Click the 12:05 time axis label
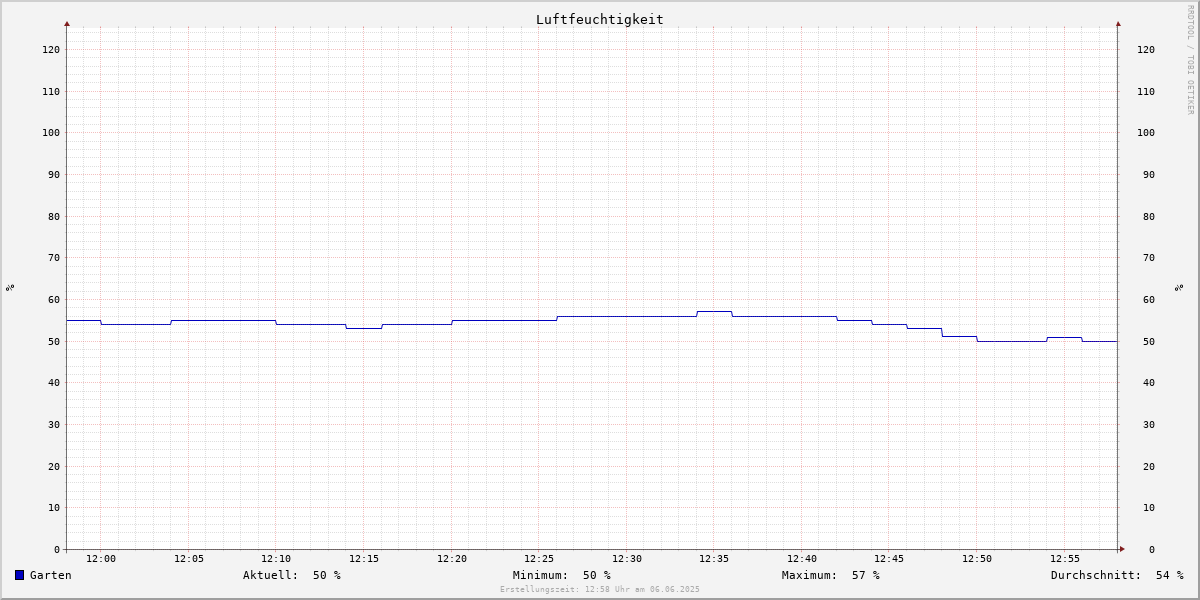 [x=189, y=559]
